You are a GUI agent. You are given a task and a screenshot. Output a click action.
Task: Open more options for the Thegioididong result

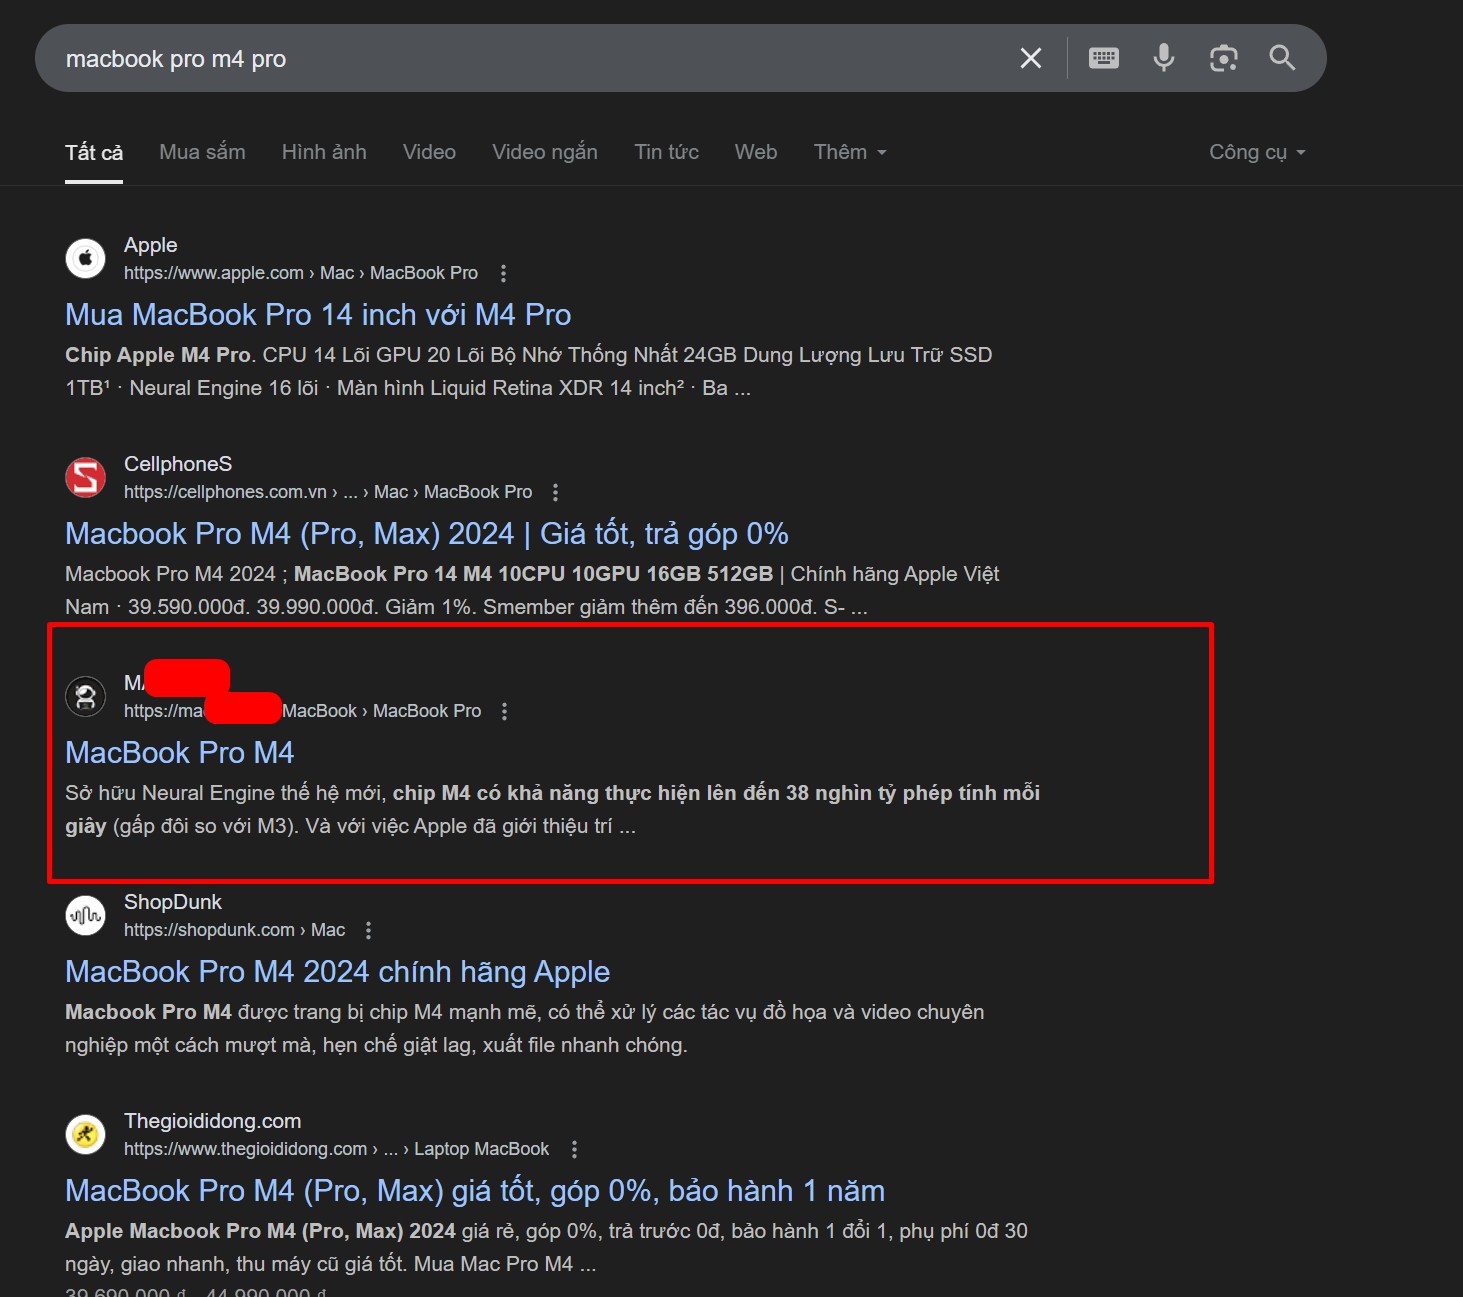[574, 1149]
